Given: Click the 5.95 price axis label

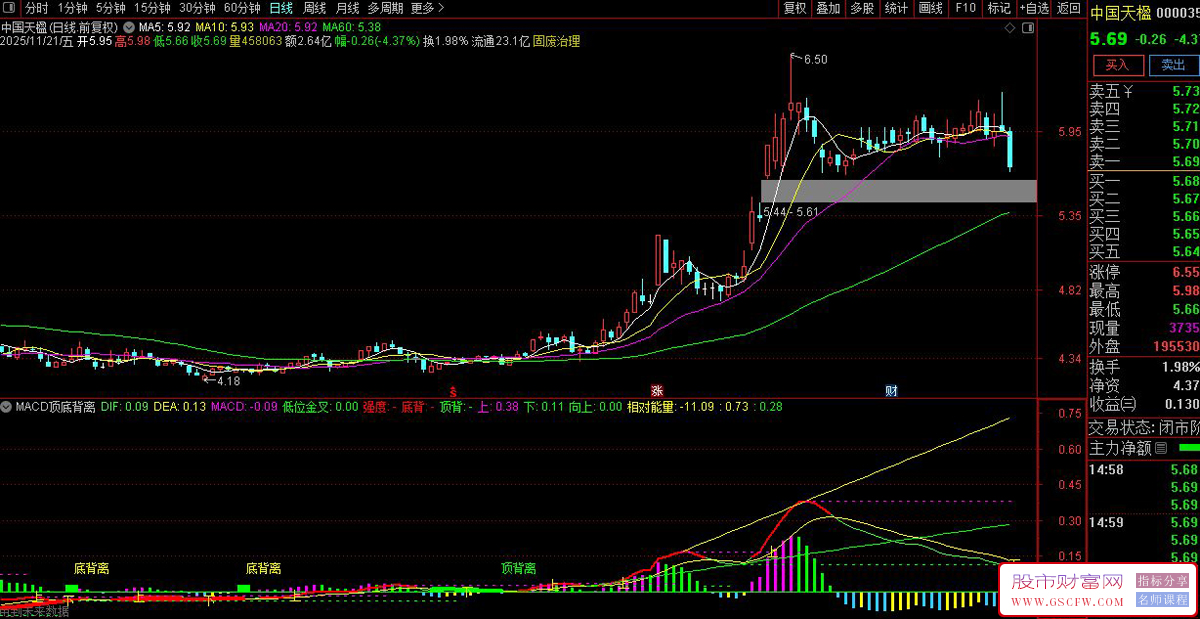Looking at the screenshot, I should [1068, 132].
